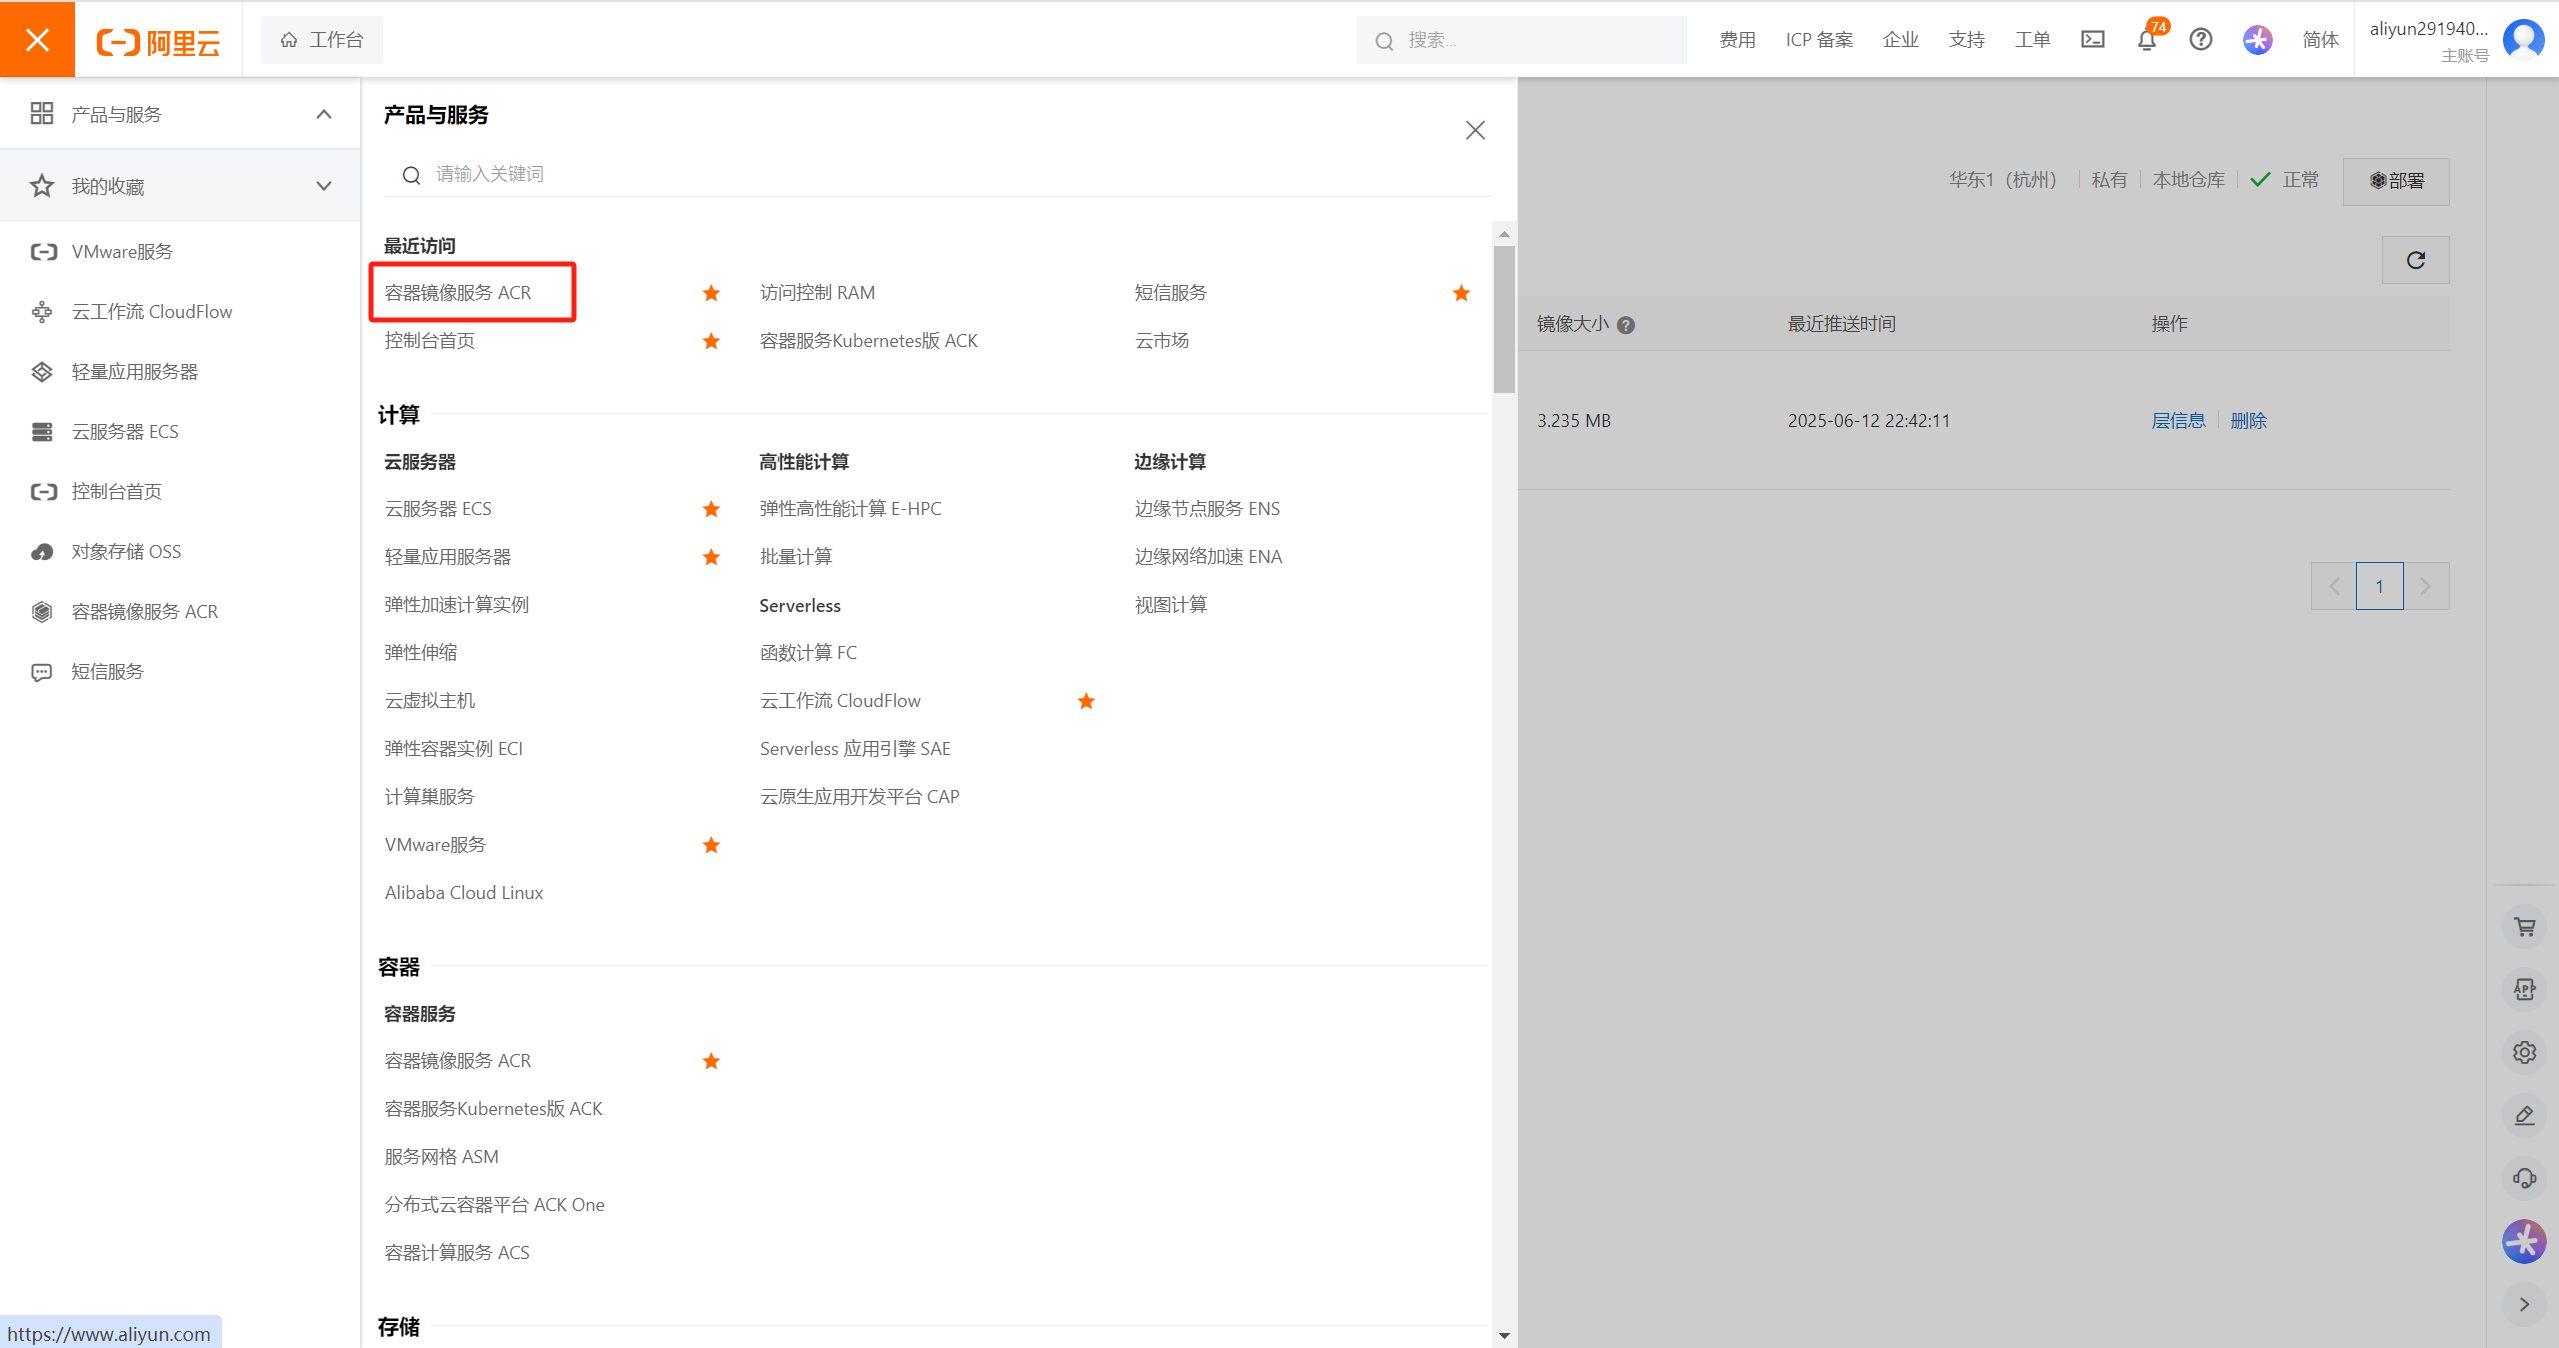The image size is (2559, 1348).
Task: Open the Cloud Shell terminal icon
Action: click(x=2092, y=40)
